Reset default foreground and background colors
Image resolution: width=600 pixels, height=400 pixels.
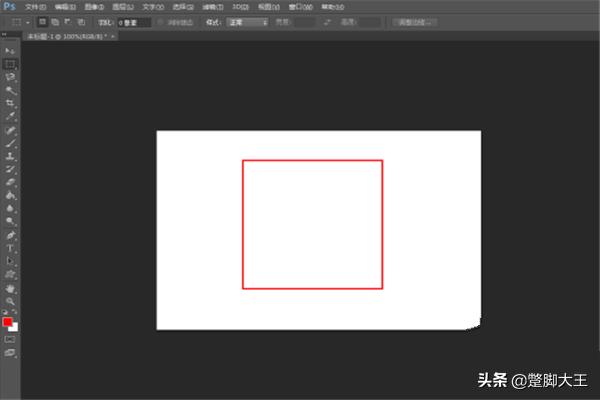tap(5, 312)
